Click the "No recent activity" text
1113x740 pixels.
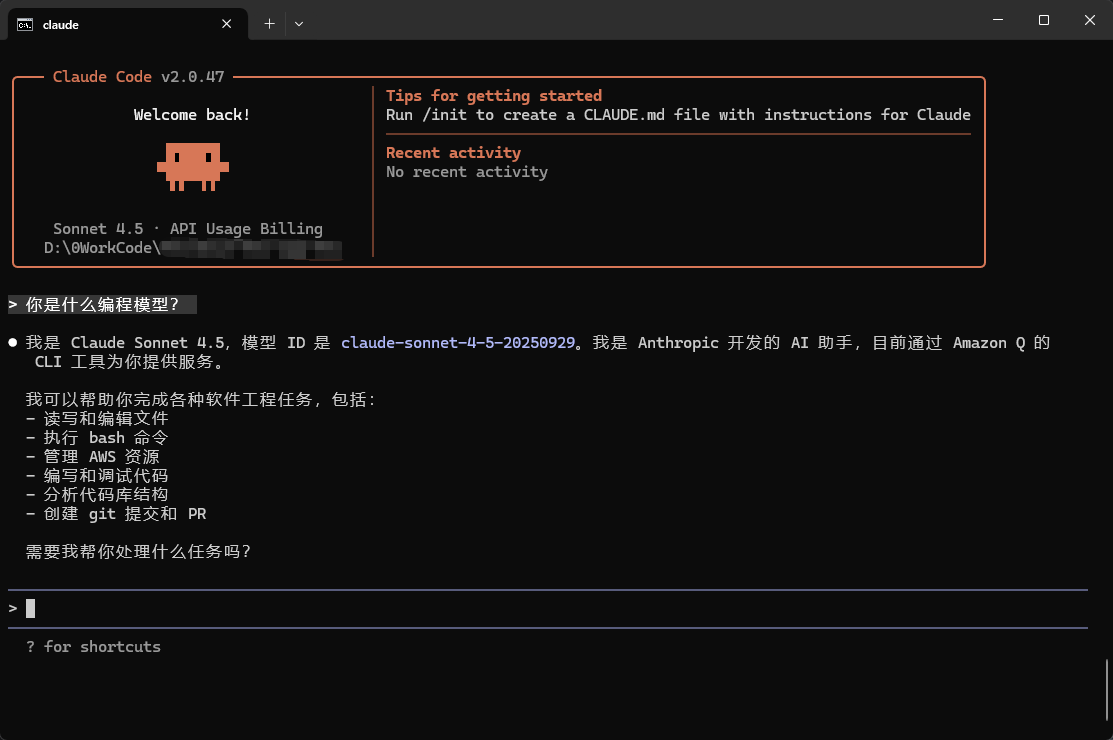point(467,172)
